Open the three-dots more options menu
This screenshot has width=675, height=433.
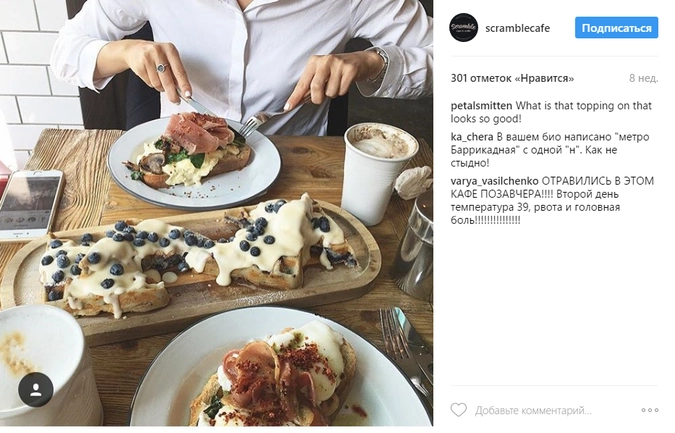click(x=650, y=410)
